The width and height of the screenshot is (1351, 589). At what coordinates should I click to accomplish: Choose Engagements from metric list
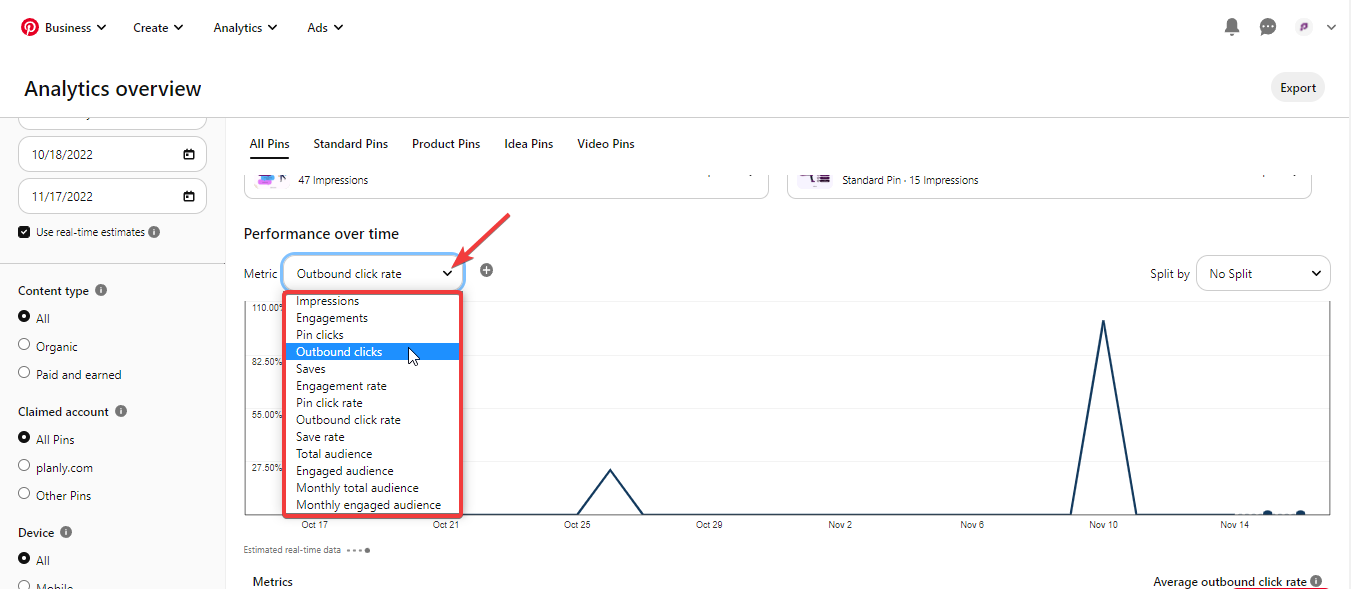372,318
